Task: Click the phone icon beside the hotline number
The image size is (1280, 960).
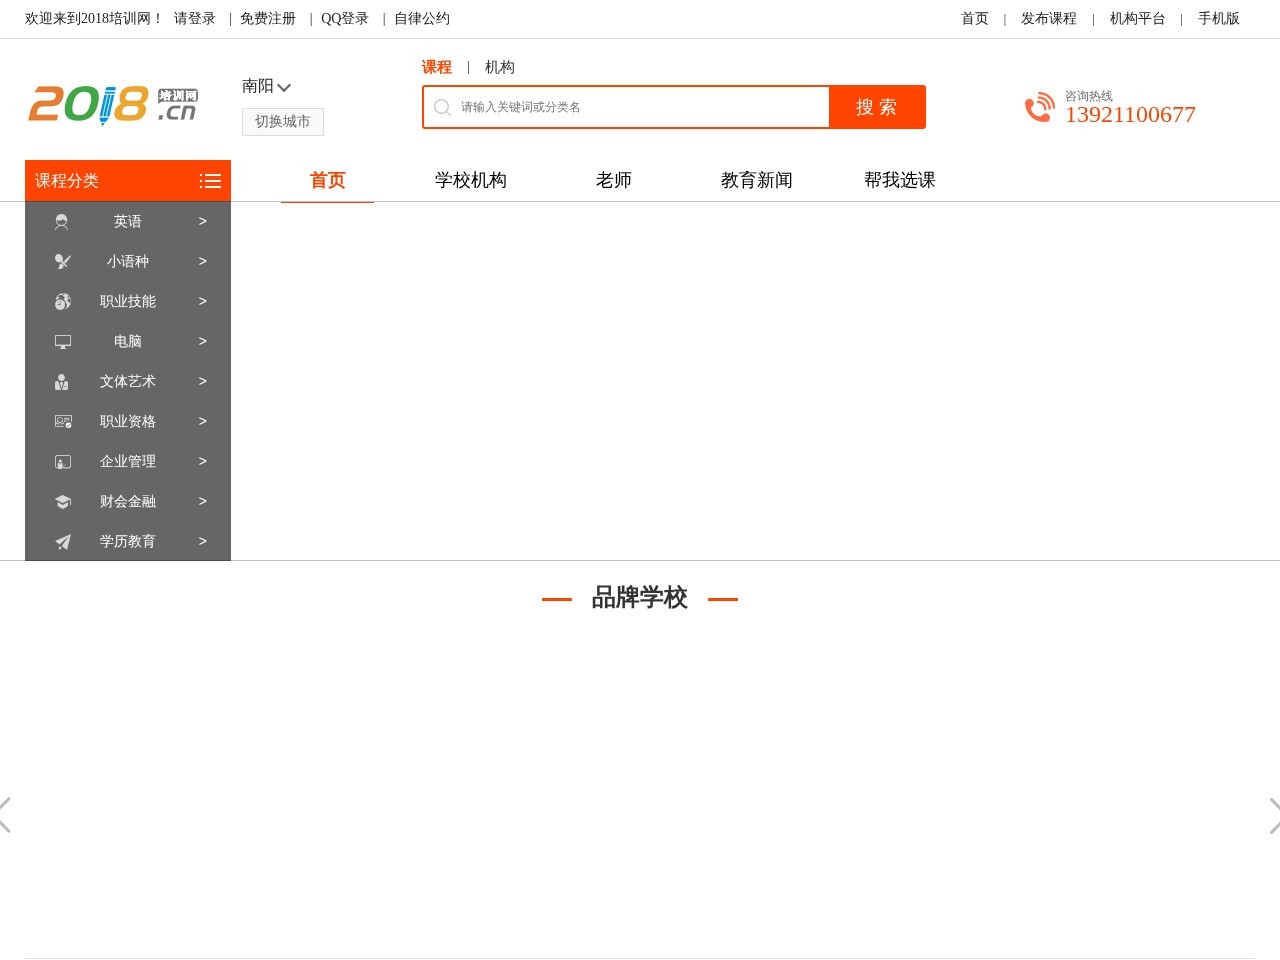Action: pyautogui.click(x=1040, y=107)
